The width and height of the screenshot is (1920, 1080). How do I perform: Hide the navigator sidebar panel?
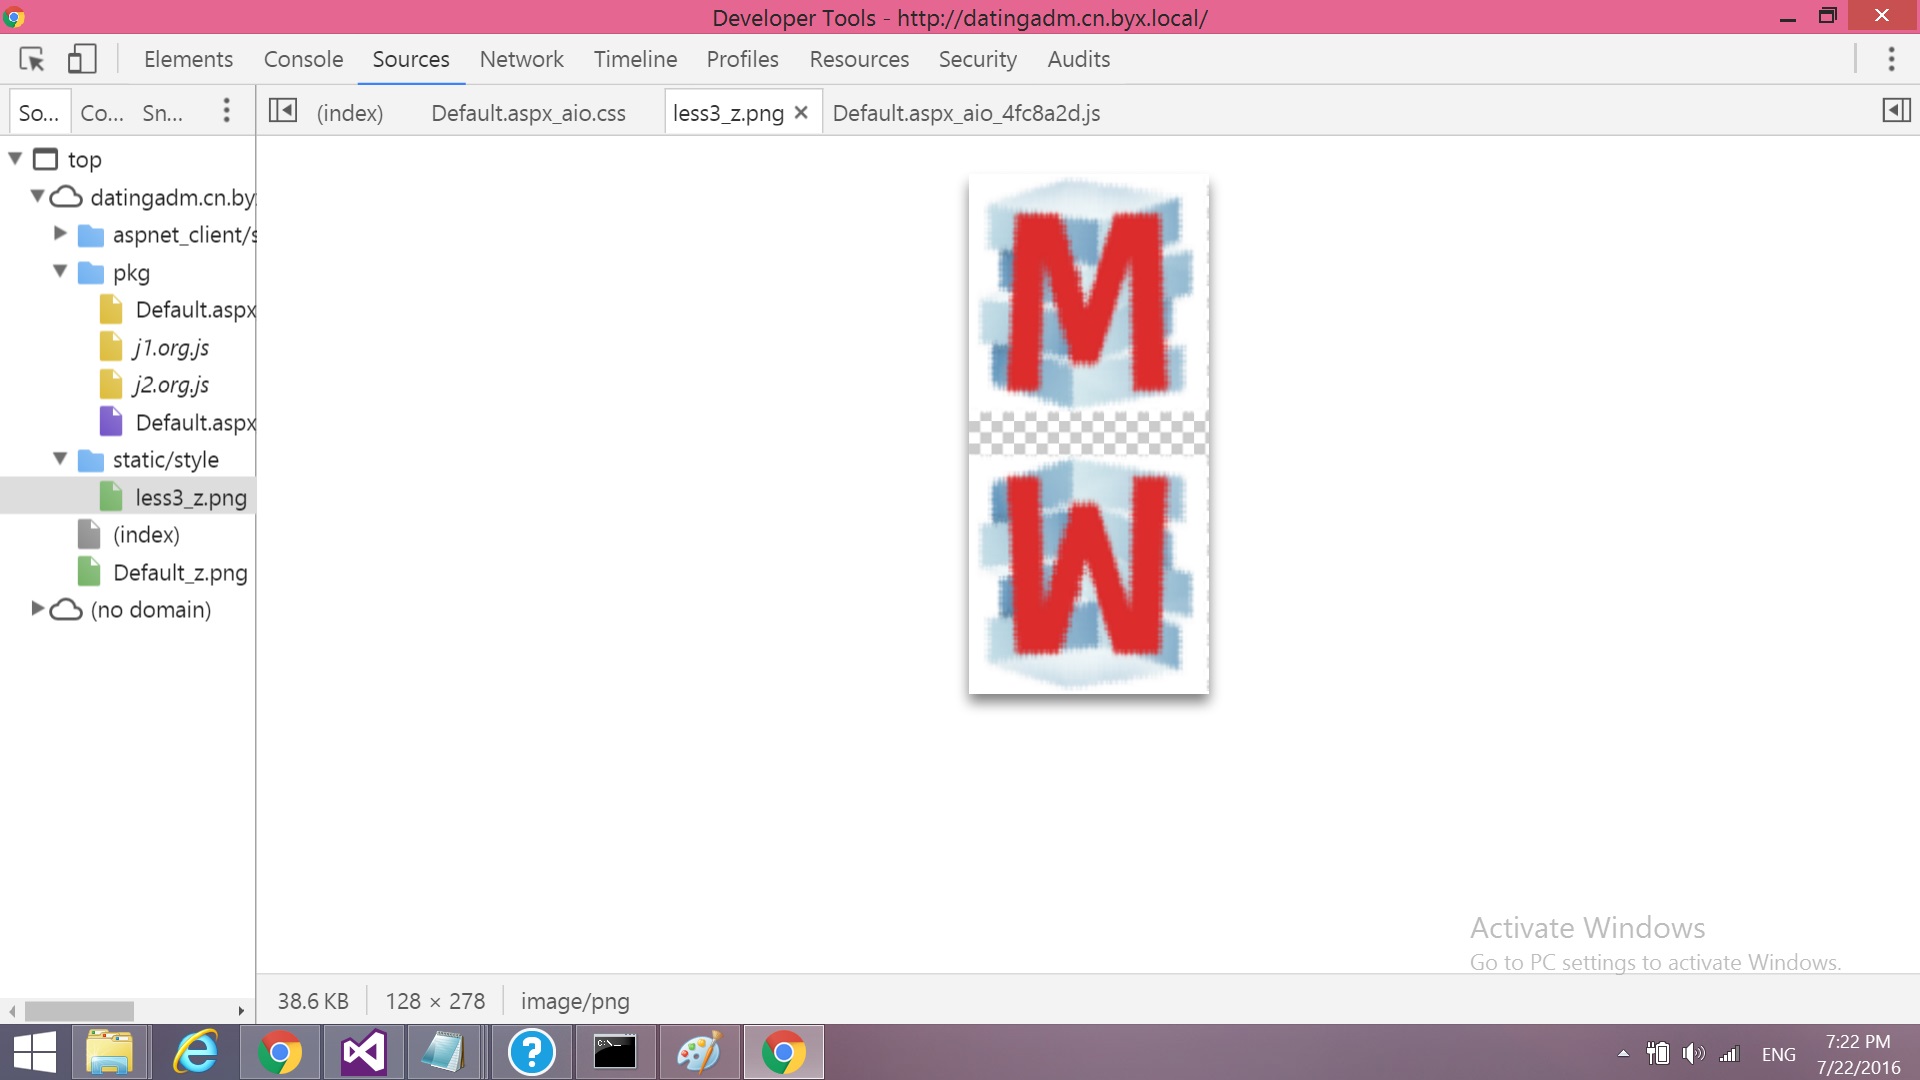284,111
